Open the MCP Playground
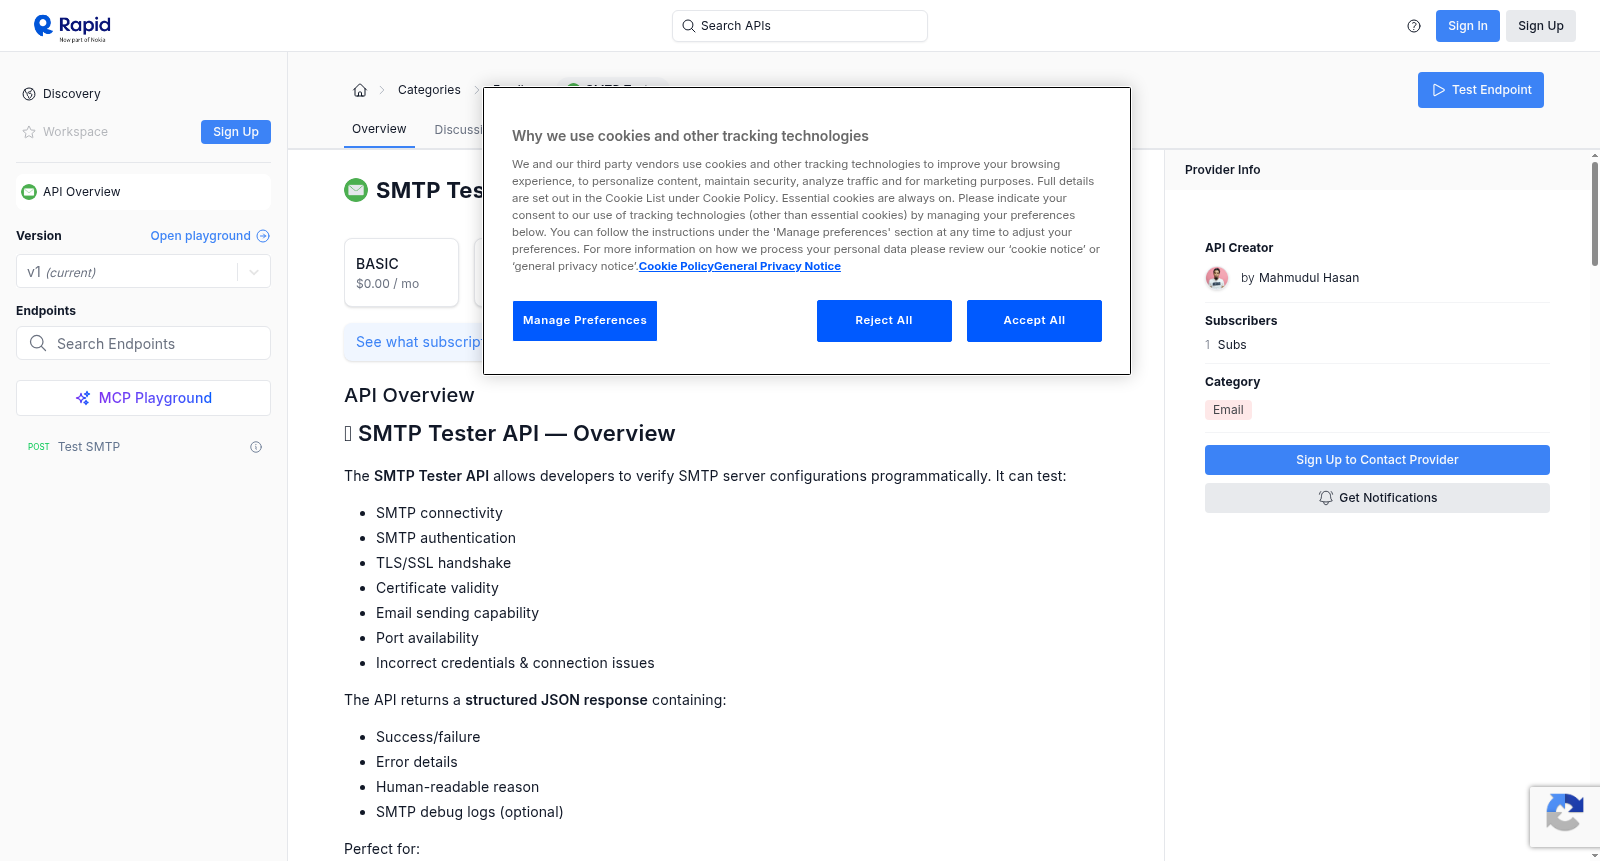1600x861 pixels. point(143,398)
